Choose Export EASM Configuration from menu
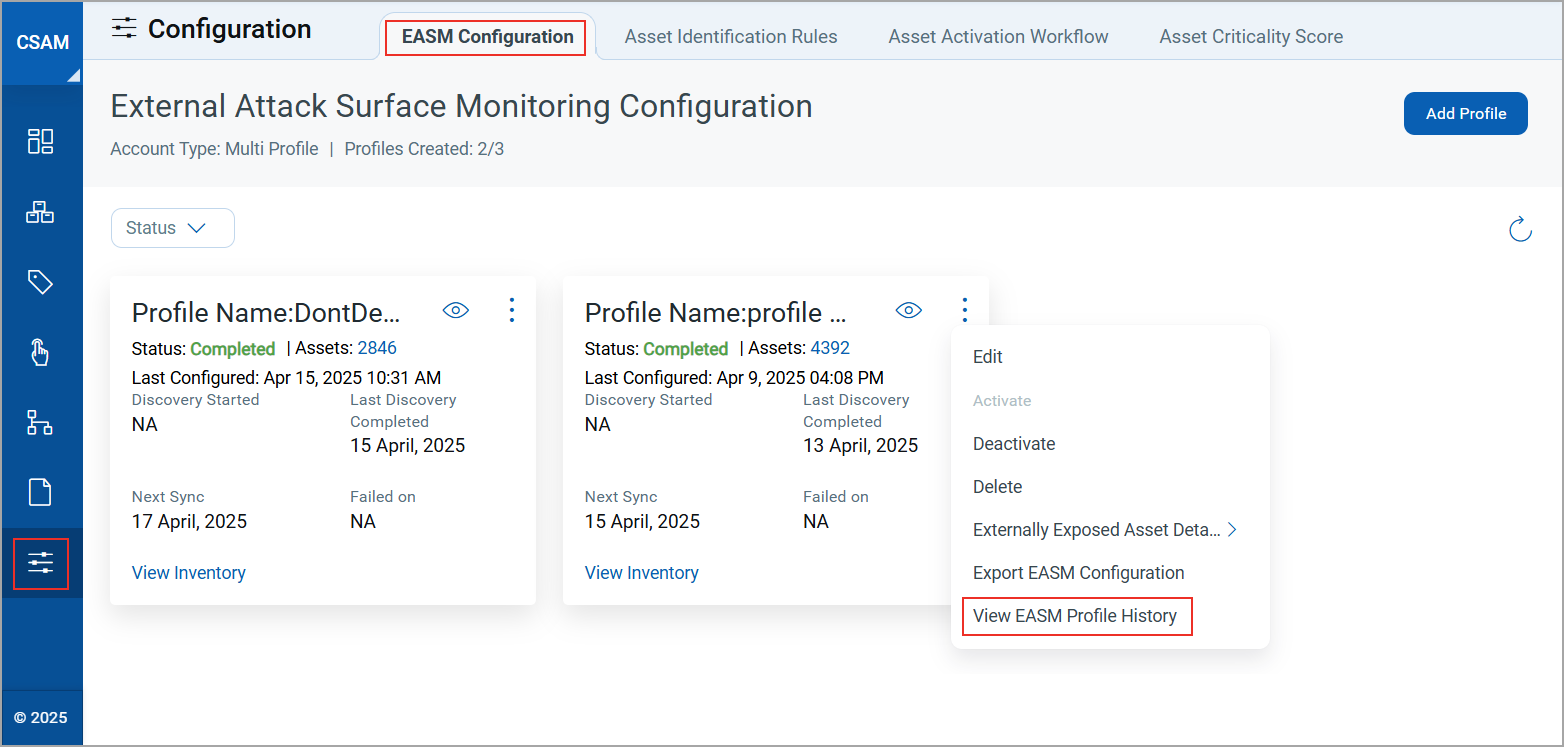1564x747 pixels. (1078, 573)
